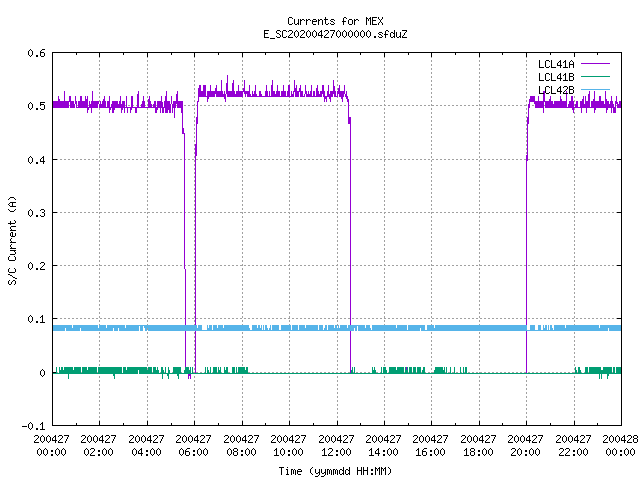Click the y-axis label 'S/C Current (A)'
Viewport: 640px width, 480px height.
coord(12,240)
